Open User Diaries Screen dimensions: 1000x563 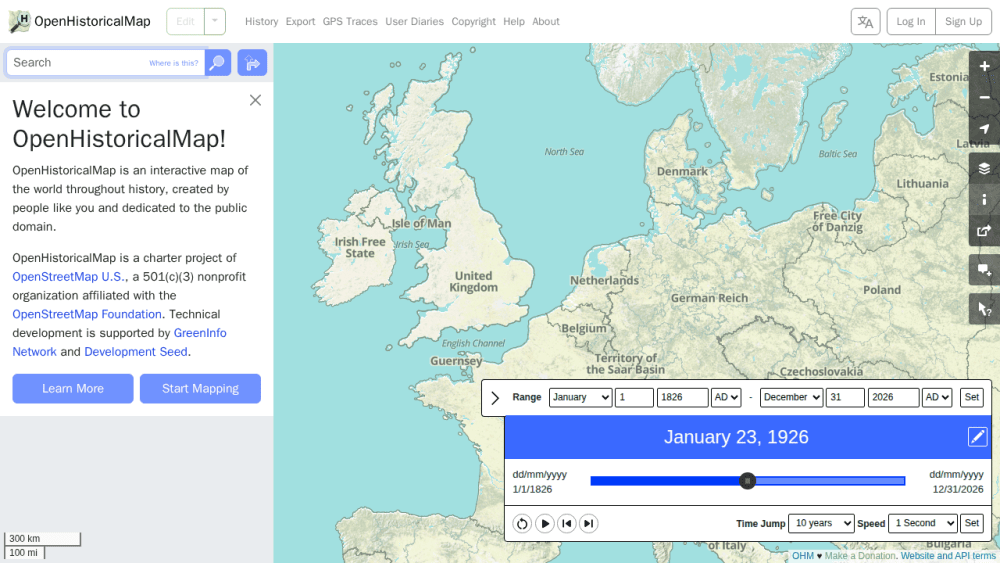pyautogui.click(x=415, y=22)
